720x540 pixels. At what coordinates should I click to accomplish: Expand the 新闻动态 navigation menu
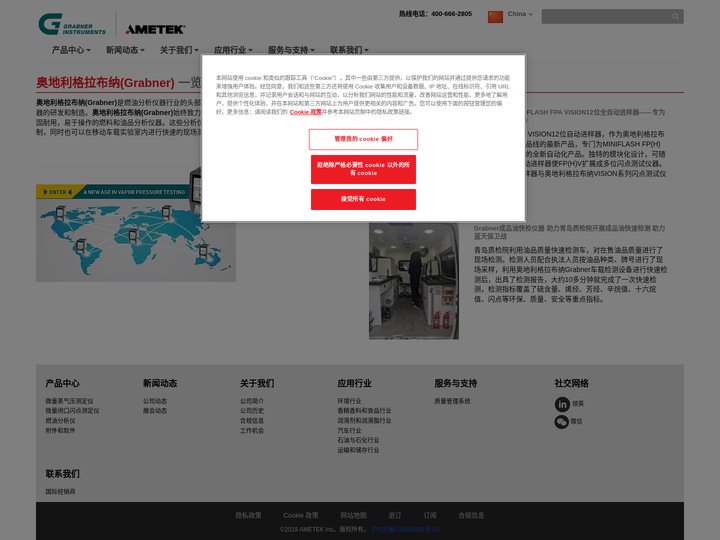(x=125, y=50)
